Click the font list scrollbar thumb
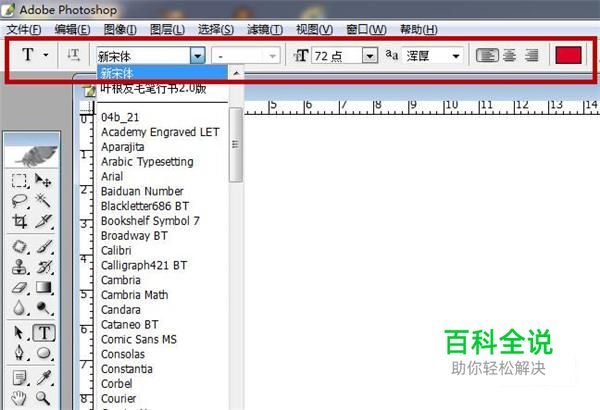Viewport: 600px width, 410px height. [235, 145]
